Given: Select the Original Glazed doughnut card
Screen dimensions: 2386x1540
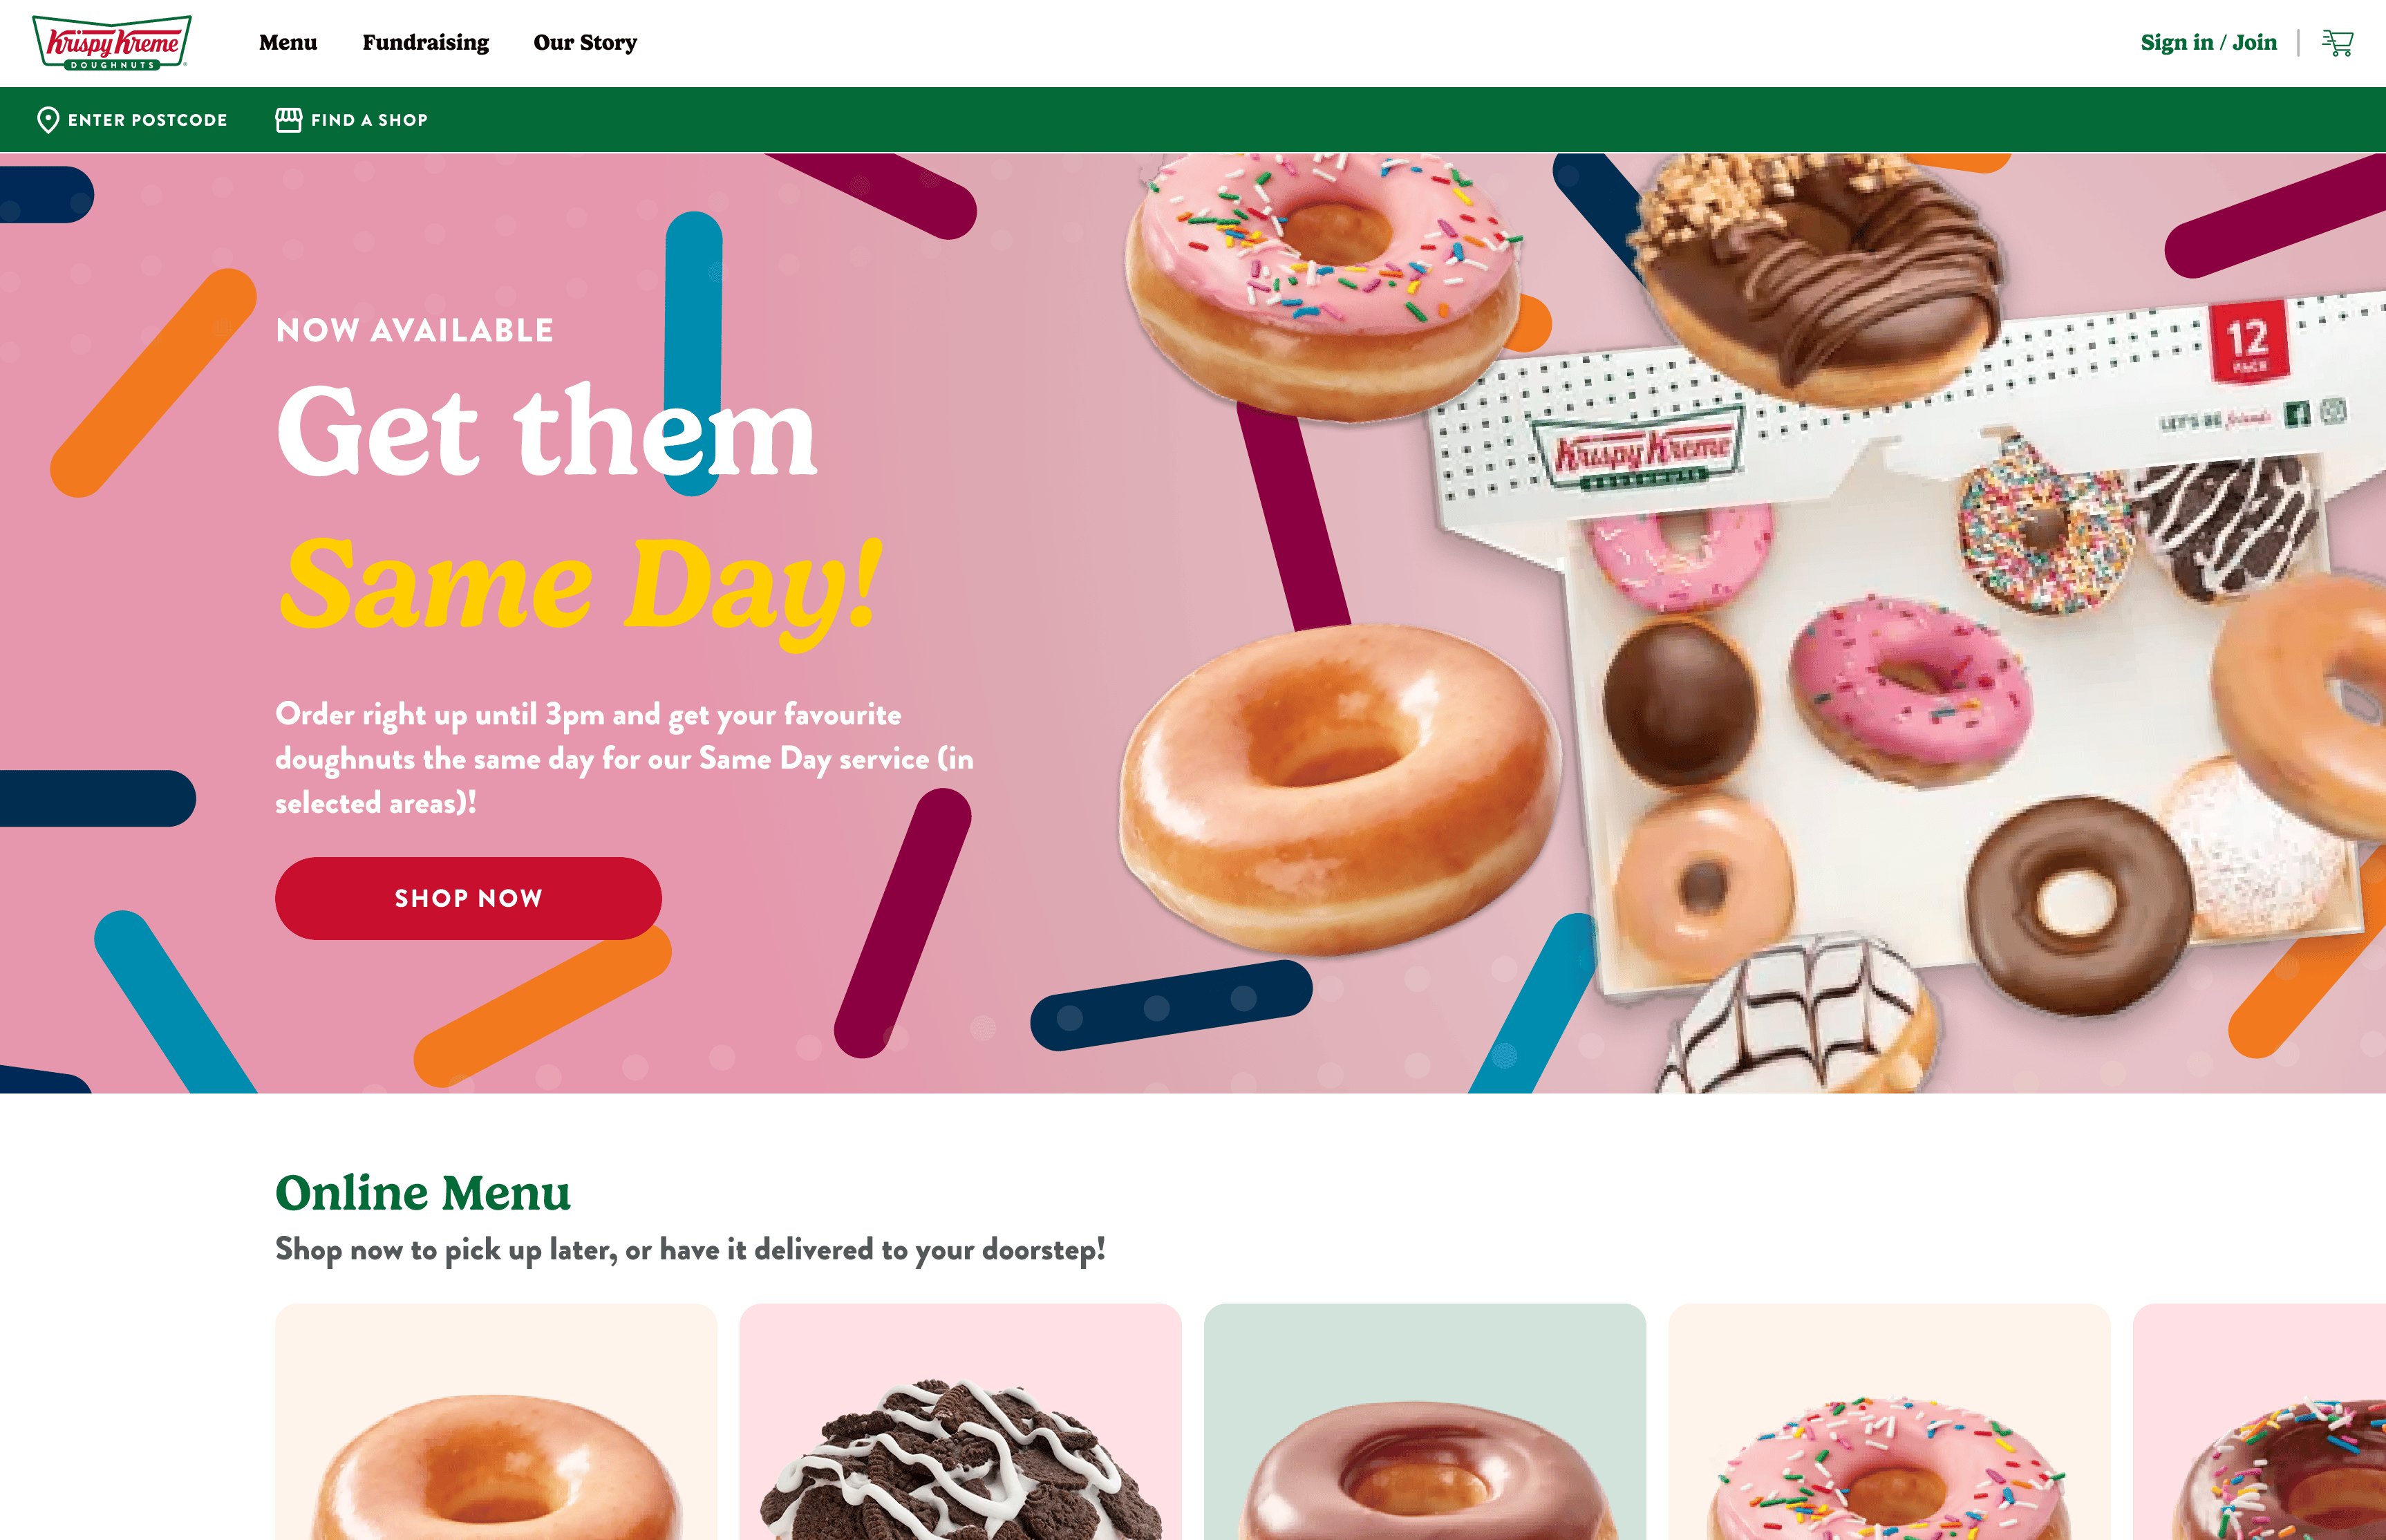Looking at the screenshot, I should (x=496, y=1421).
